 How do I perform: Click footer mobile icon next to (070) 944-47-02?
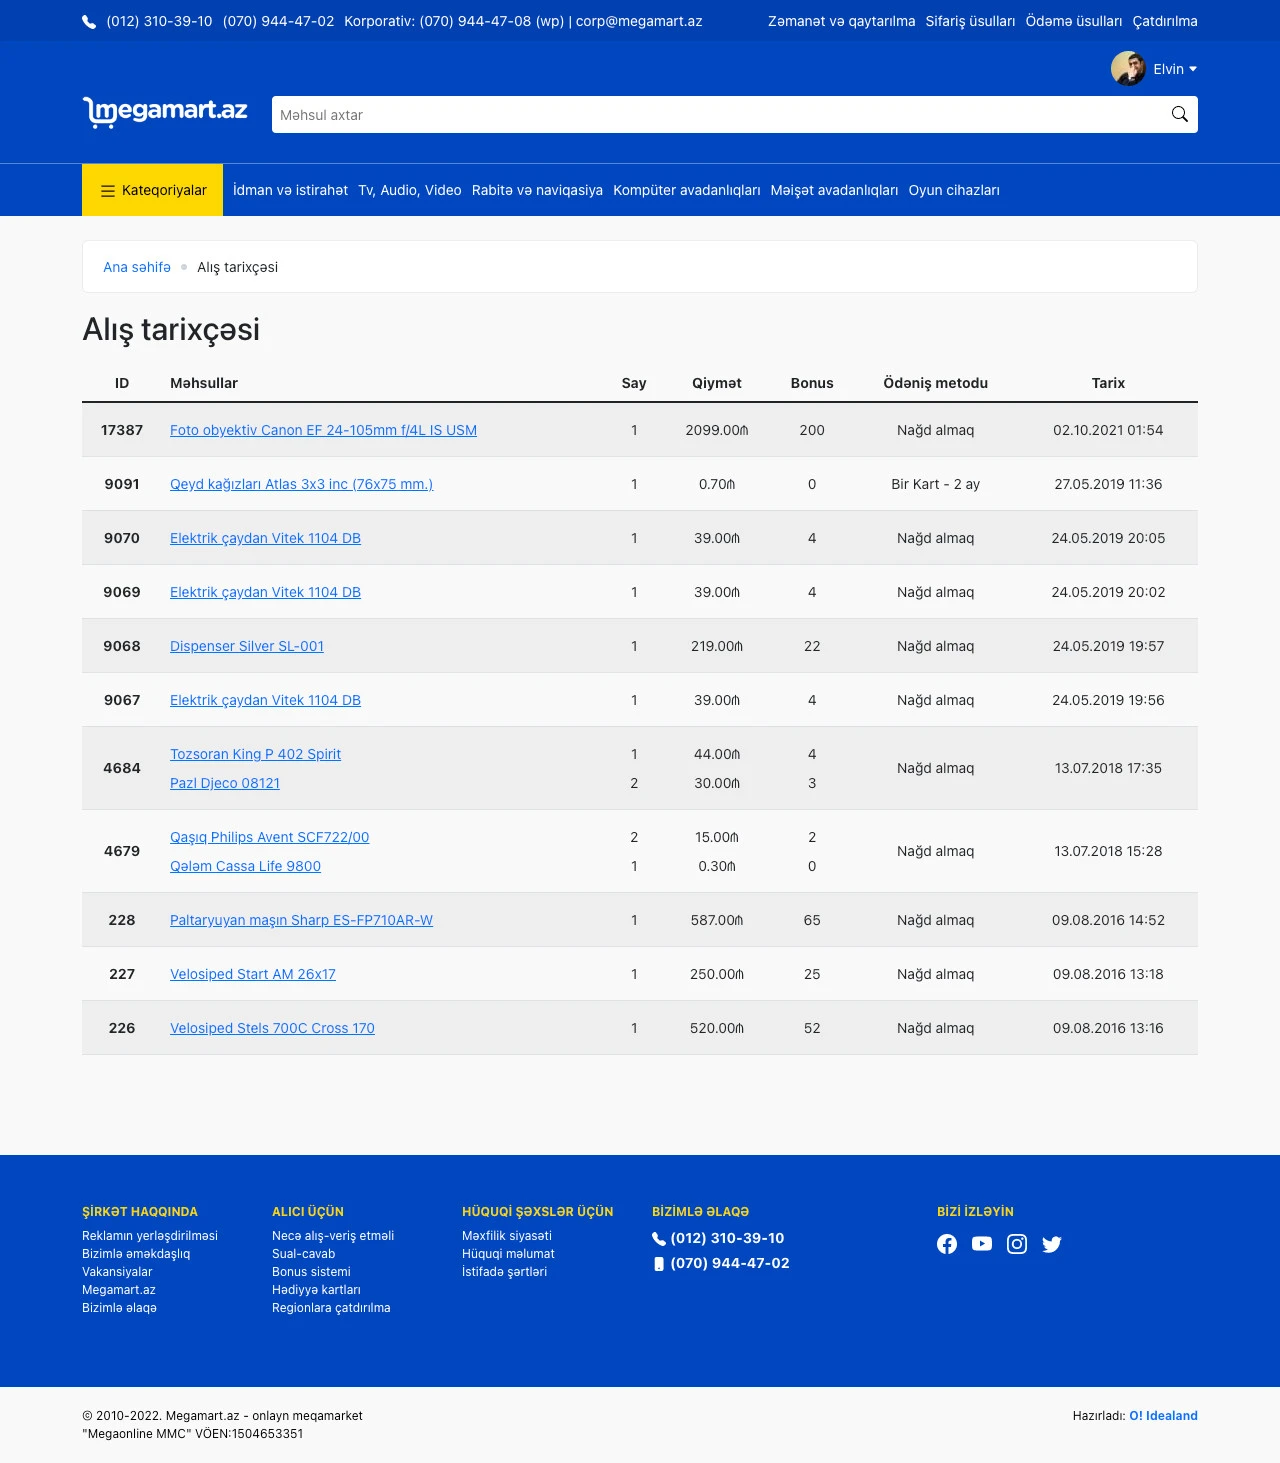(x=659, y=1264)
